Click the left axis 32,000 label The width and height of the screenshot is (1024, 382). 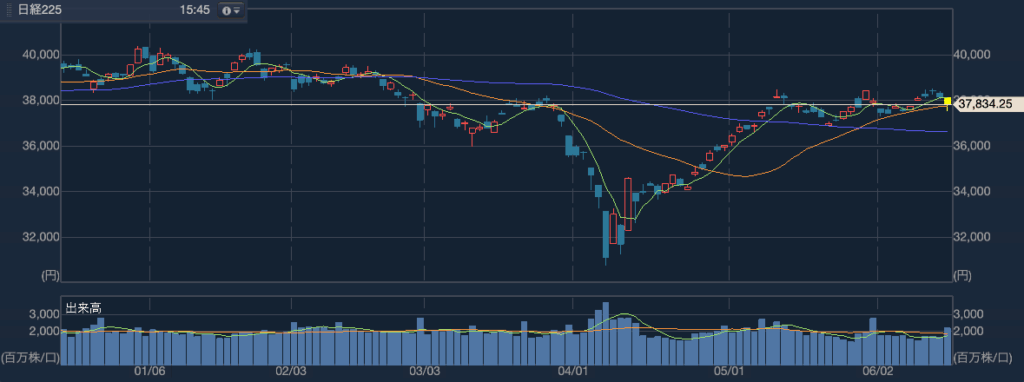point(40,237)
